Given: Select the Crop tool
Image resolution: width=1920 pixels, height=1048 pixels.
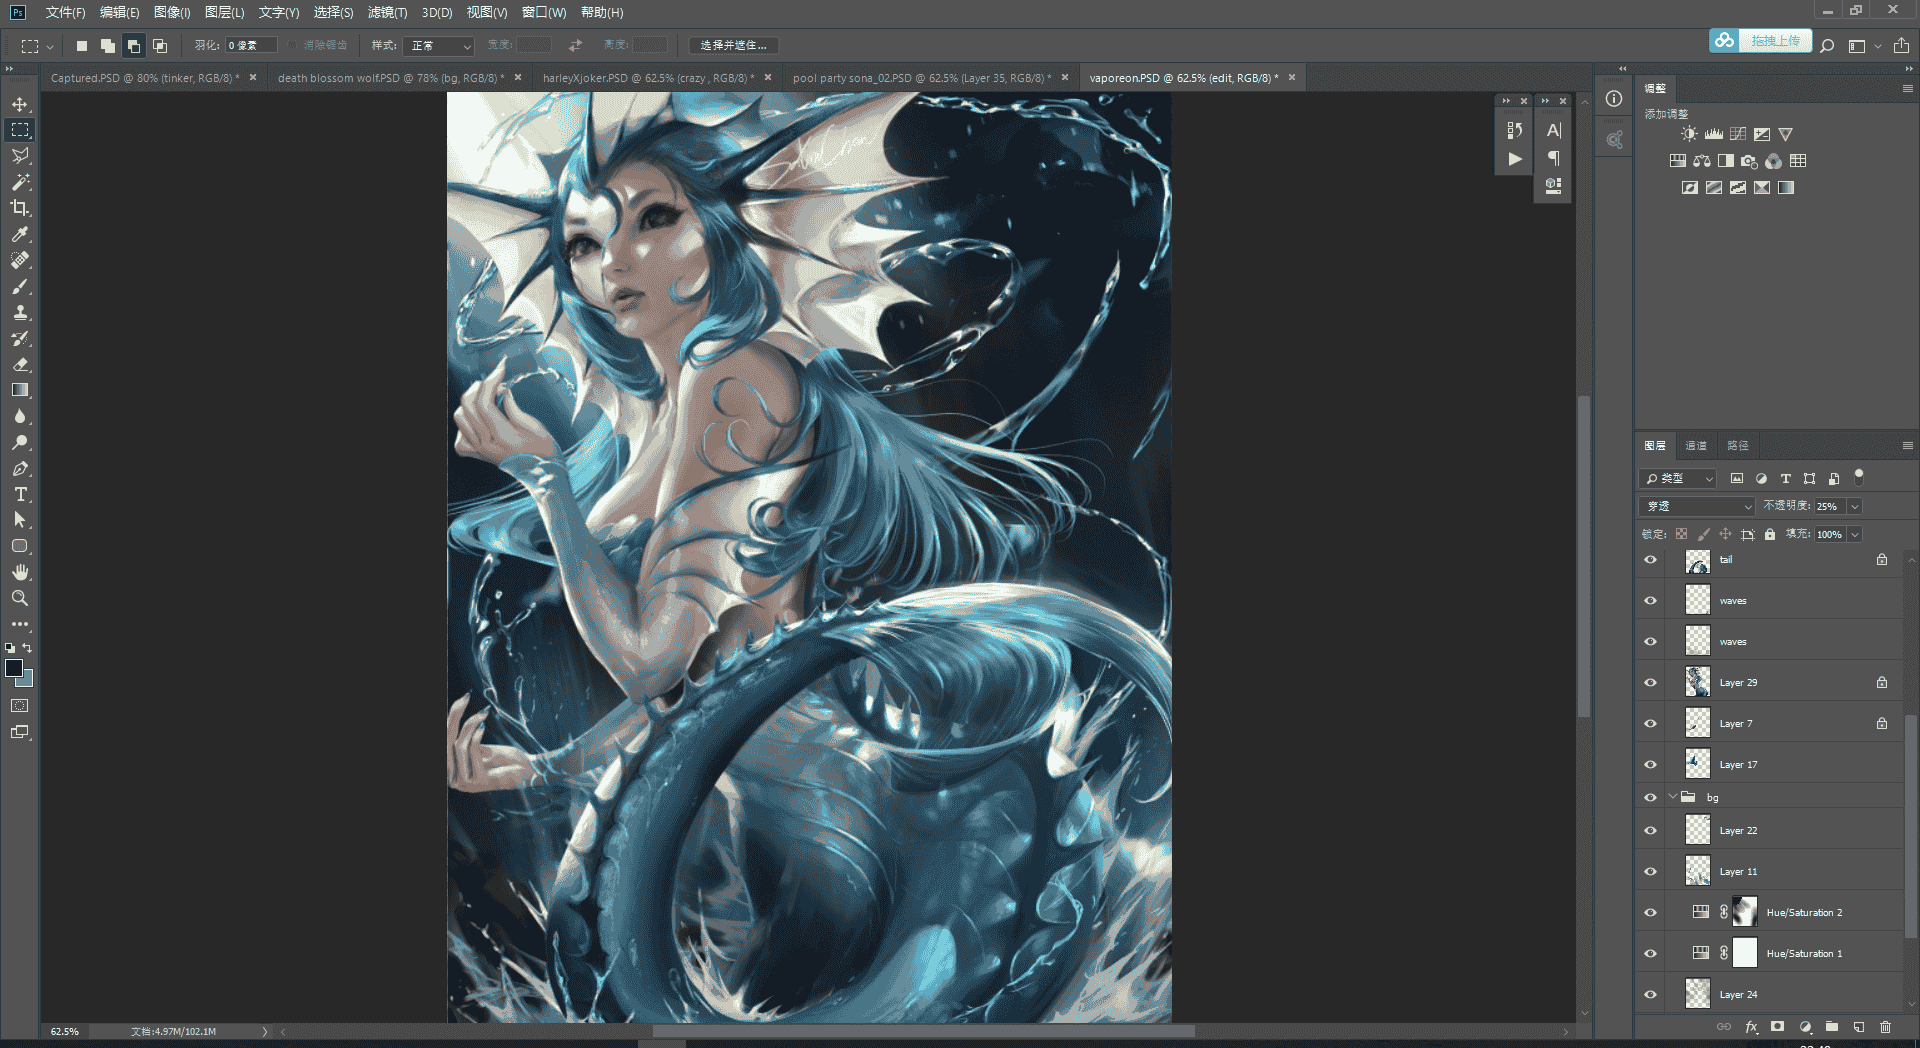Looking at the screenshot, I should click(20, 208).
